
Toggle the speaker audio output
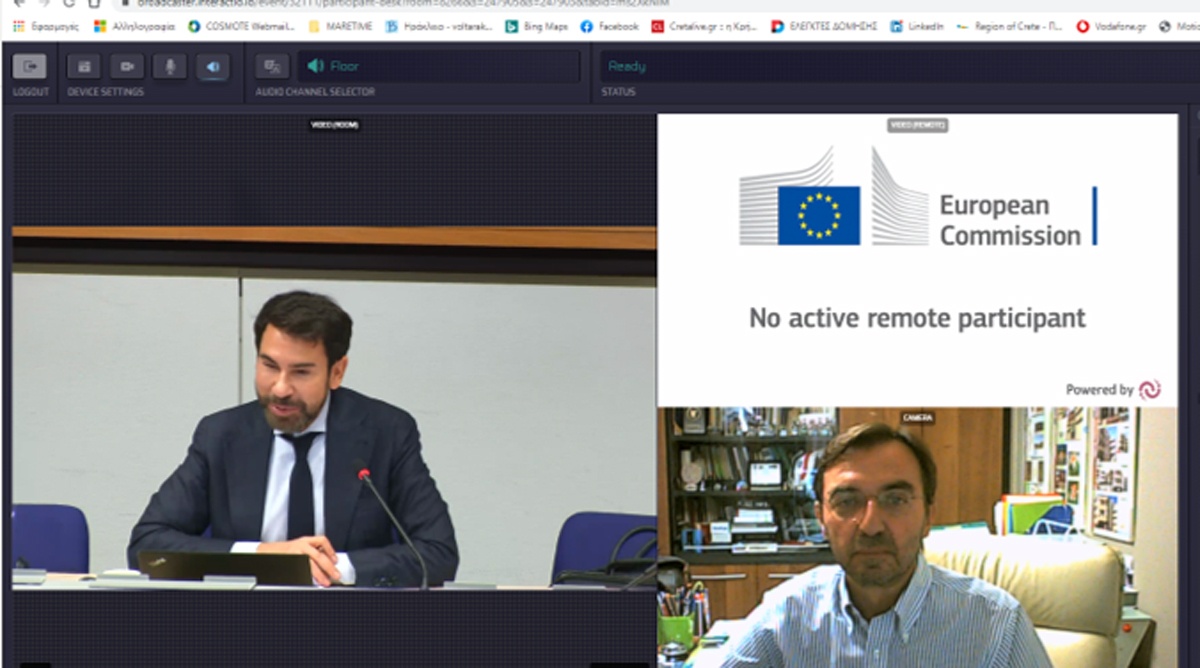[212, 67]
